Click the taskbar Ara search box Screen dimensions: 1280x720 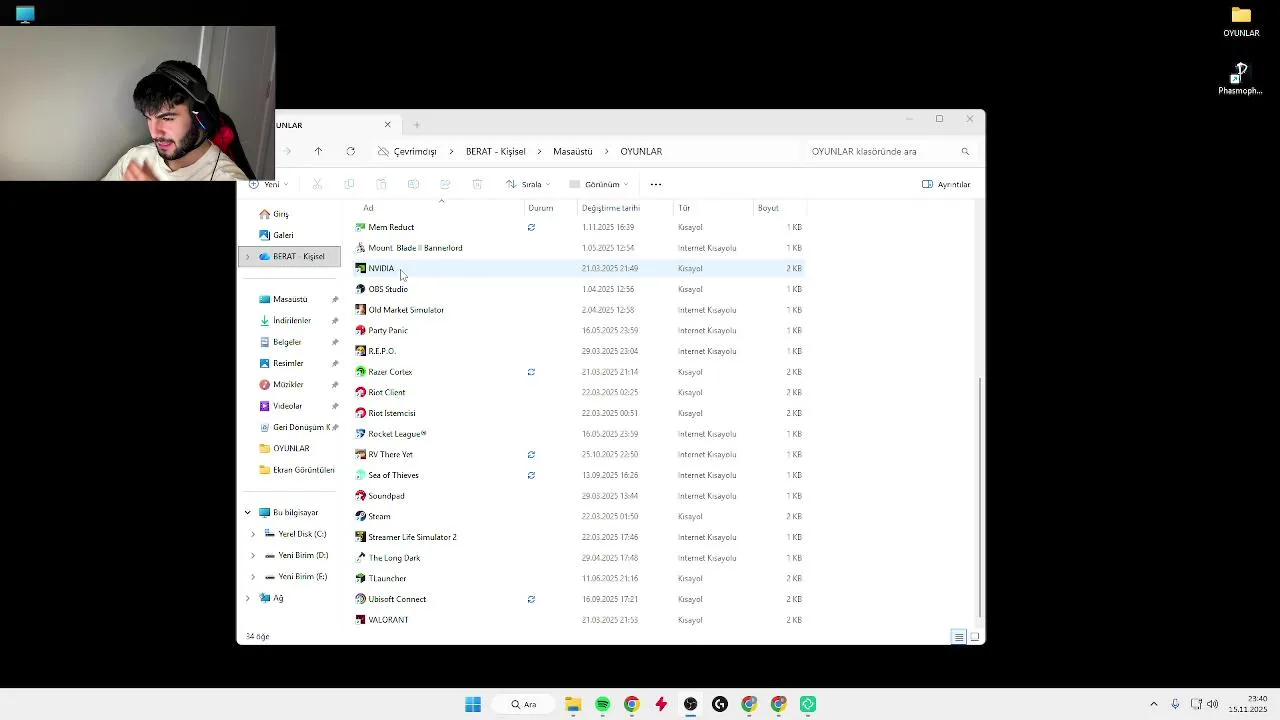point(524,704)
